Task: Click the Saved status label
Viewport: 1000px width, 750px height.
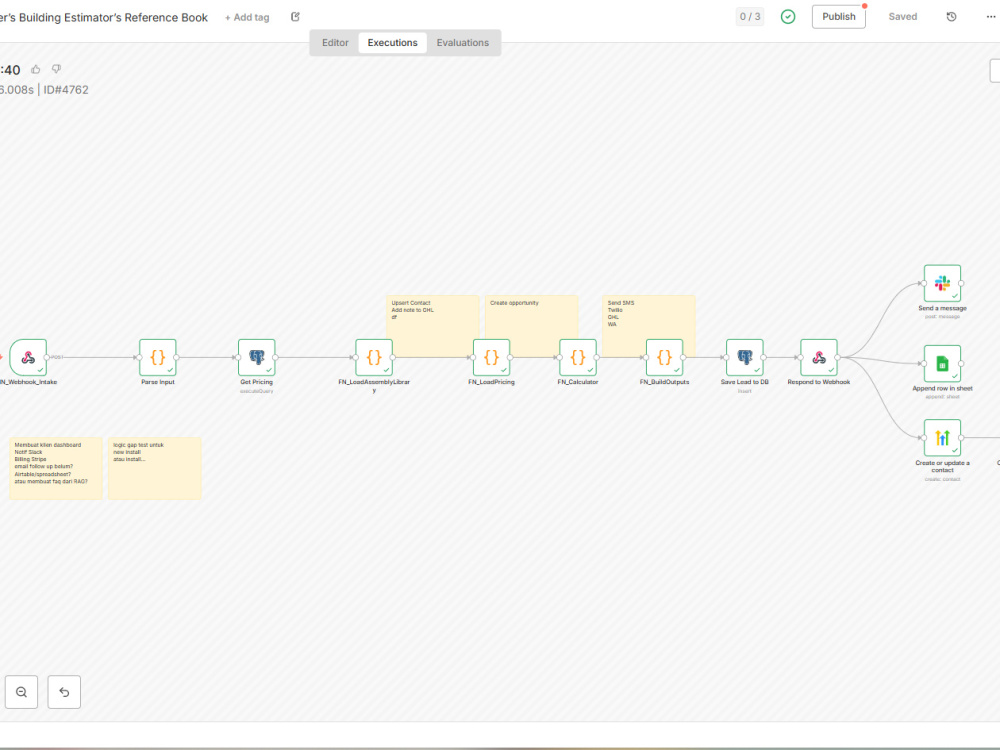Action: [903, 17]
